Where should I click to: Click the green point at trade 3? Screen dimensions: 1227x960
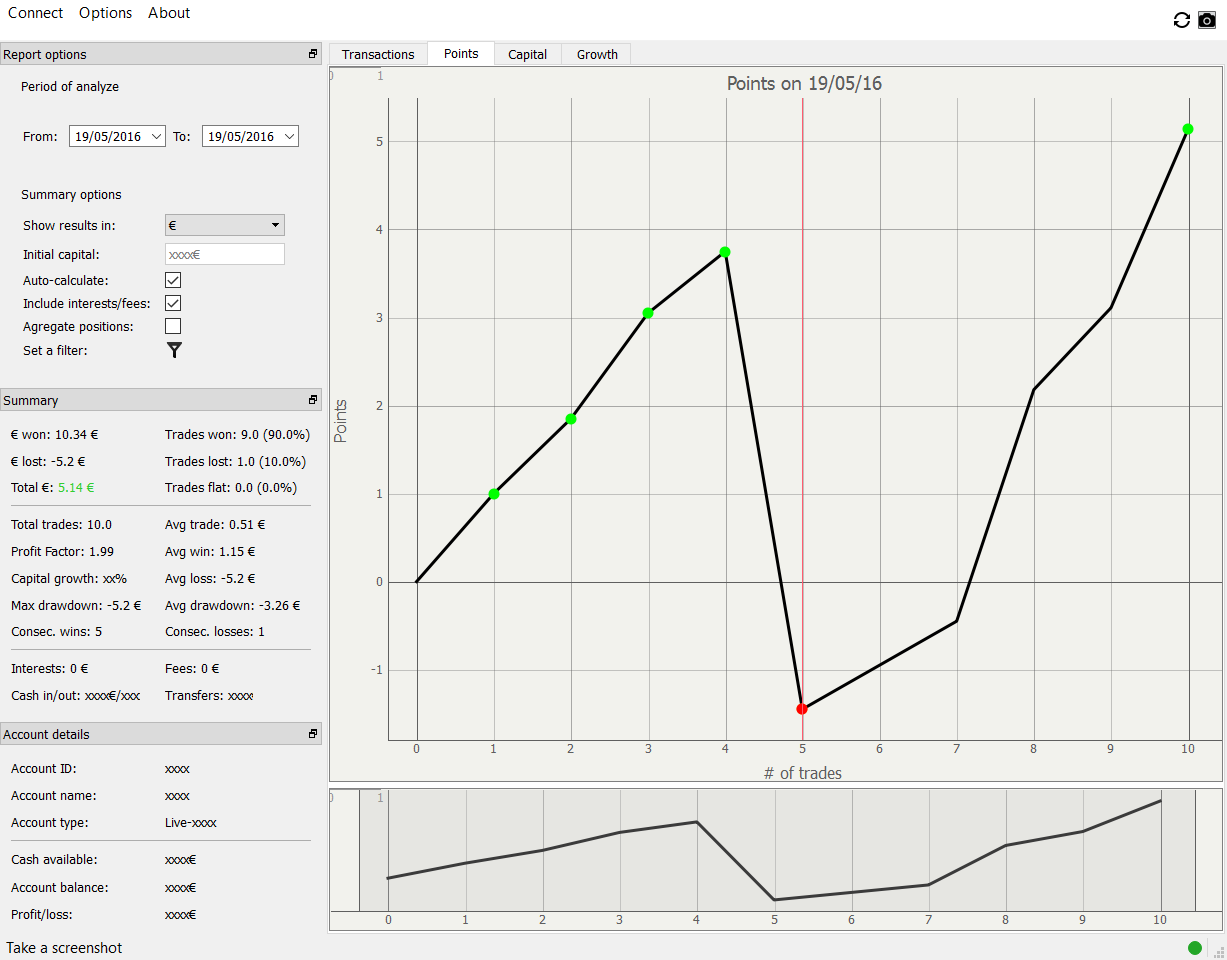[x=648, y=313]
